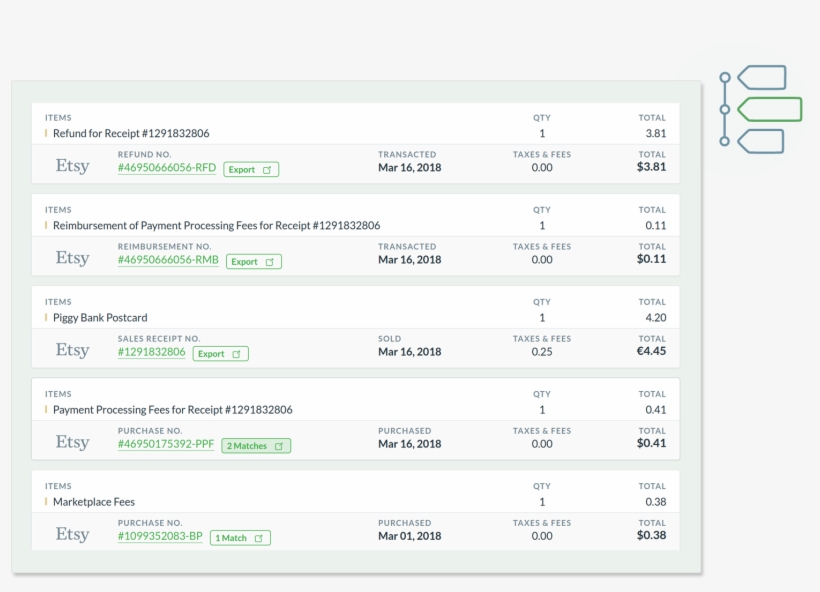This screenshot has height=592, width=820.
Task: Click the Etsy logo in reimbursement row
Action: click(72, 259)
